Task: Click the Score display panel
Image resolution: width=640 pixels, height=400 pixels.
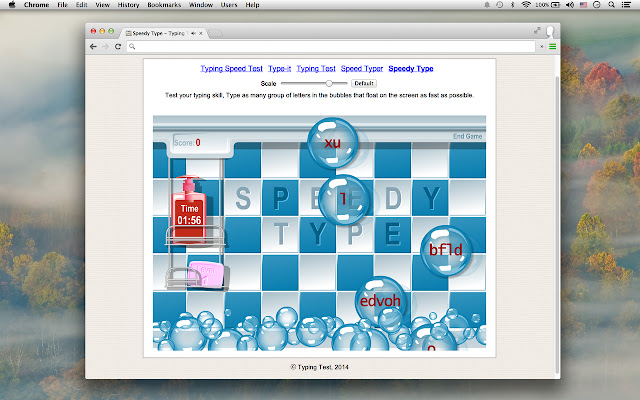Action: (x=200, y=144)
